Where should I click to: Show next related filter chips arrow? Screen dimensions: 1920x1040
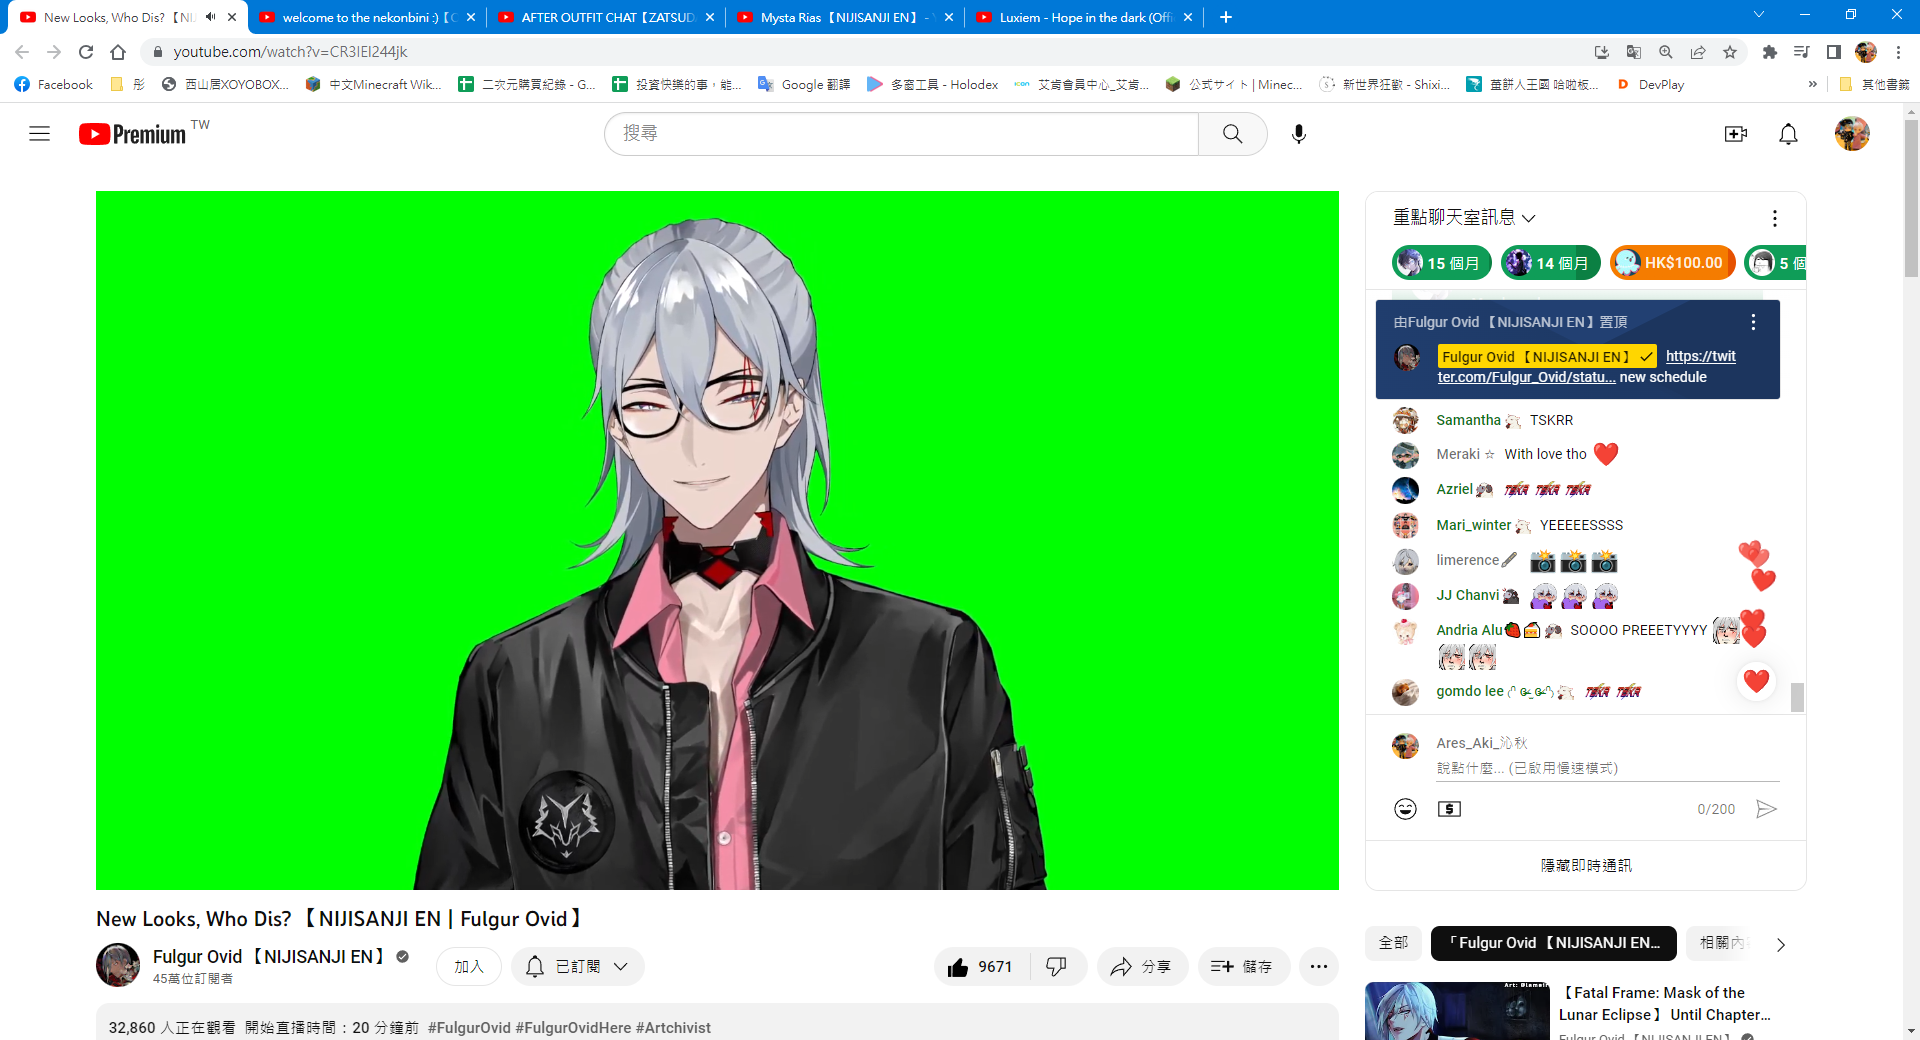coord(1780,944)
